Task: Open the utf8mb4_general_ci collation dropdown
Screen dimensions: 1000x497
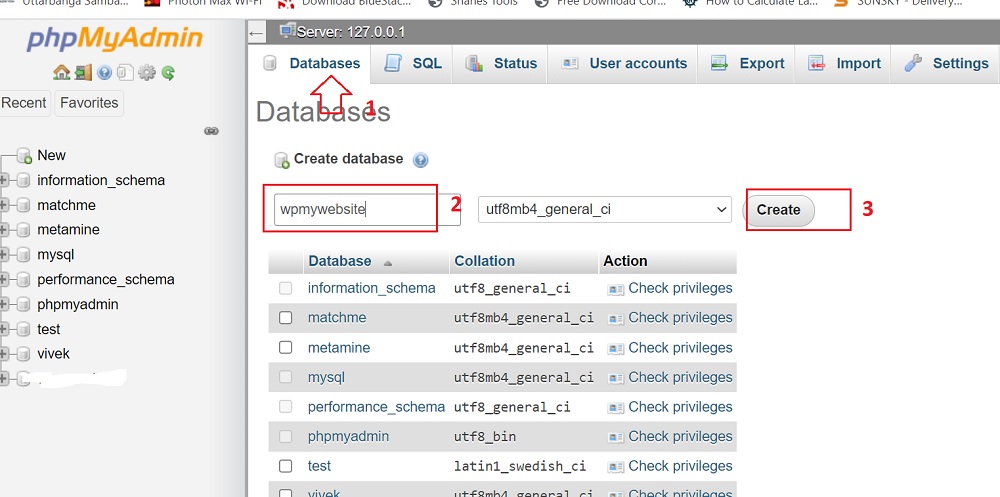Action: point(605,209)
